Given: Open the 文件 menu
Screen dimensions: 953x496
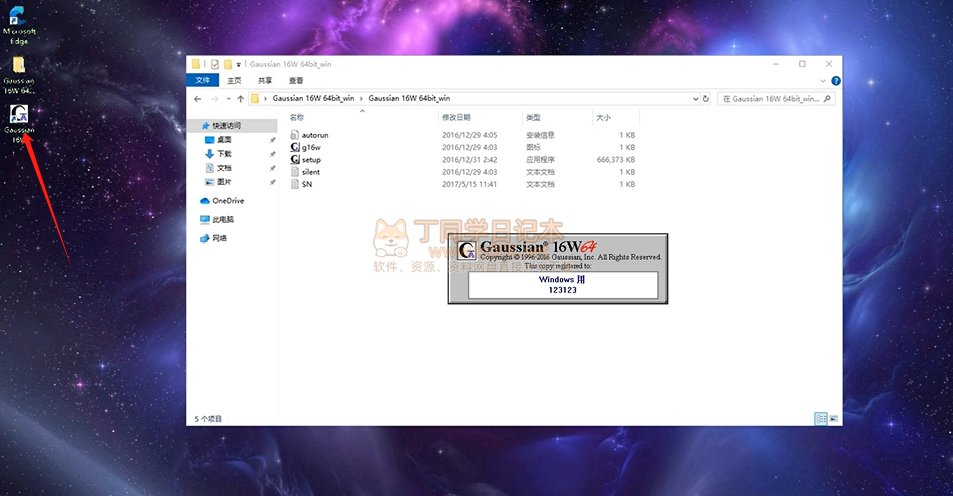Looking at the screenshot, I should pyautogui.click(x=202, y=80).
